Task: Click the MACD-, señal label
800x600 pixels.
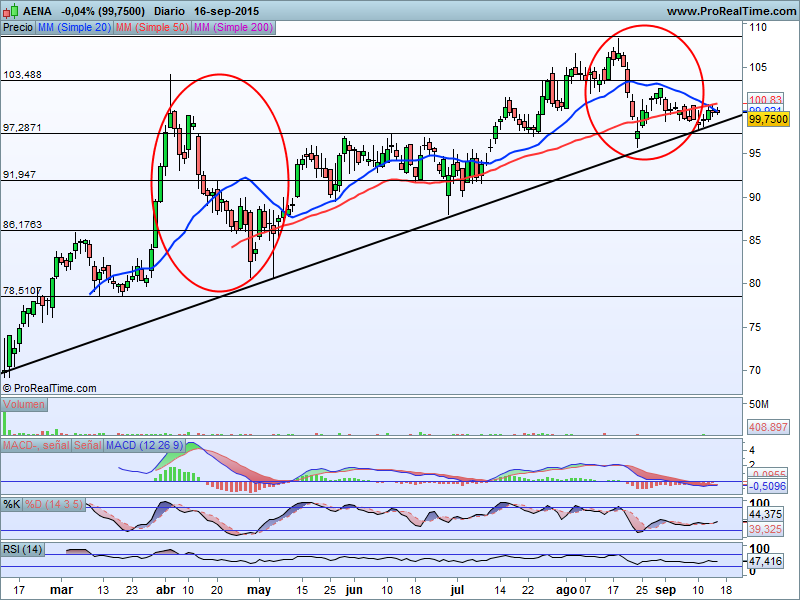Action: 36,444
